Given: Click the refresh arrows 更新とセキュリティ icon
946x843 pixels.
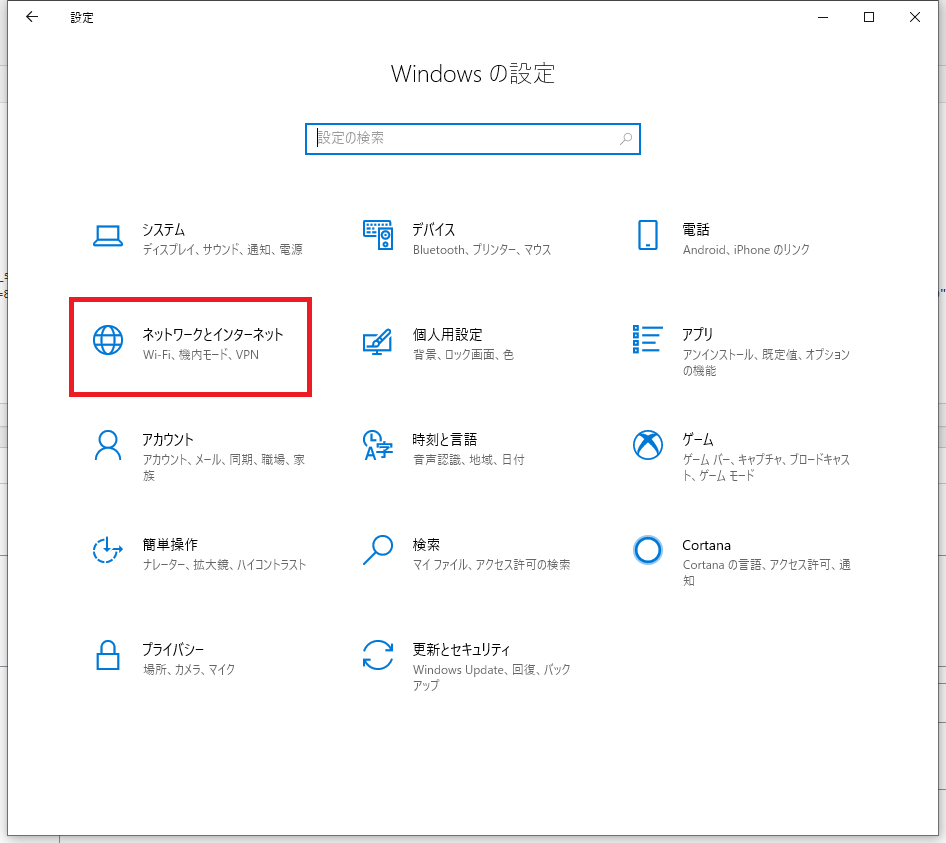Looking at the screenshot, I should pyautogui.click(x=378, y=655).
